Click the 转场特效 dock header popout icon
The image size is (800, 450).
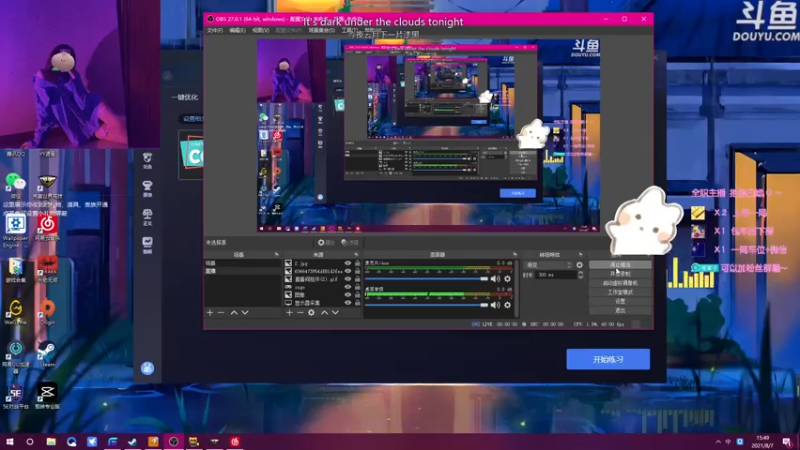coord(580,254)
